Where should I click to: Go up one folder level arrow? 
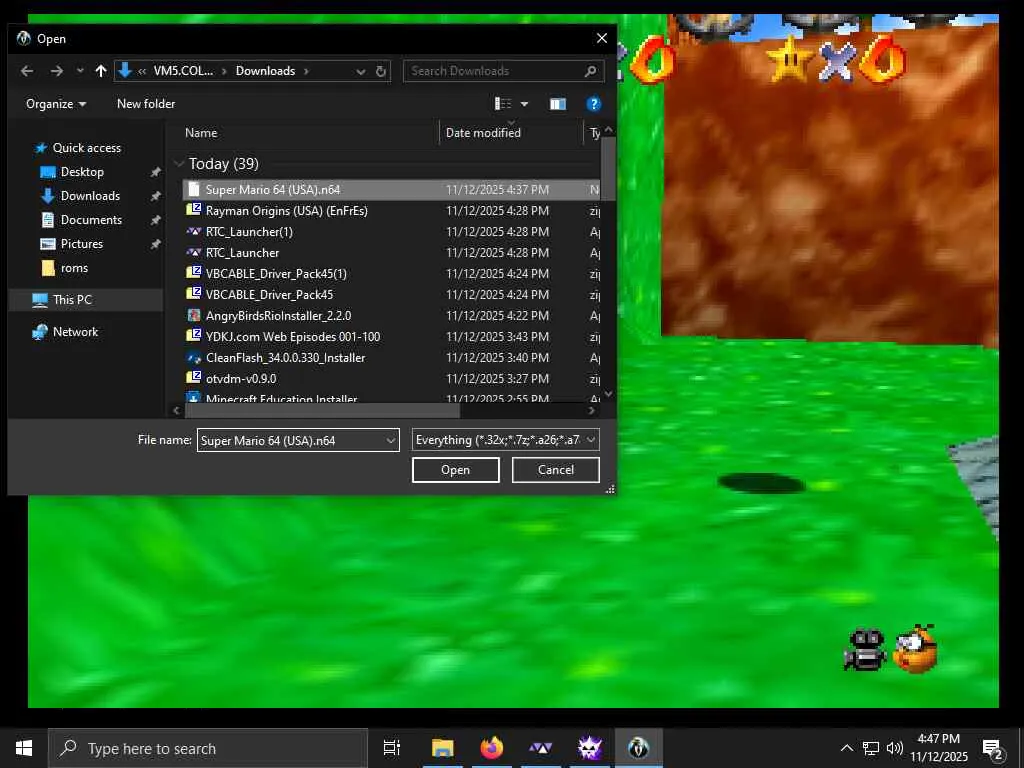coord(101,71)
